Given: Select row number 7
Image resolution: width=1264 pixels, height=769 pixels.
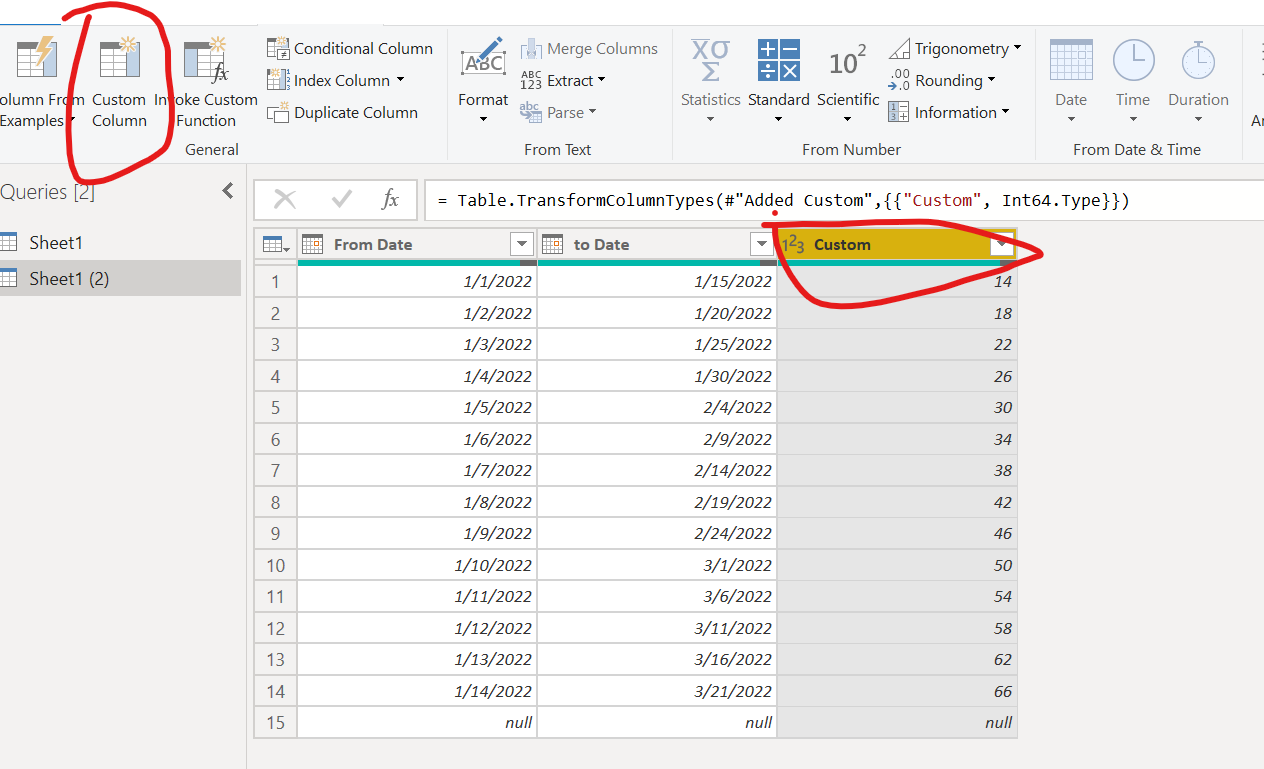Looking at the screenshot, I should click(276, 470).
